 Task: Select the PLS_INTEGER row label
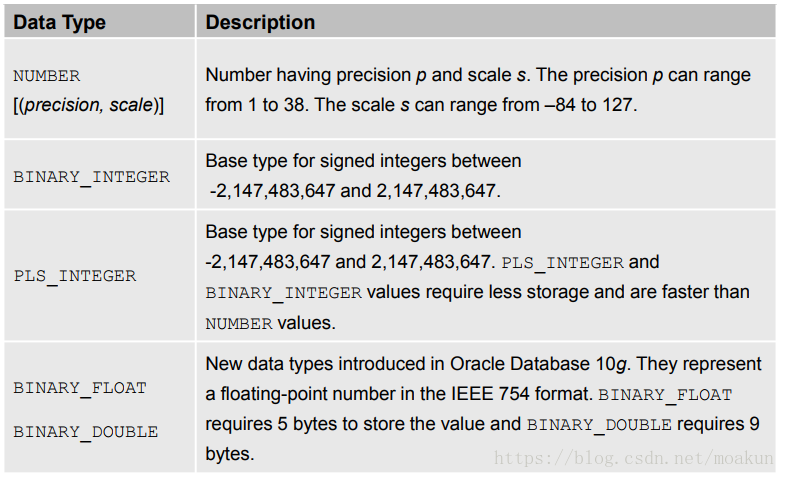(75, 276)
